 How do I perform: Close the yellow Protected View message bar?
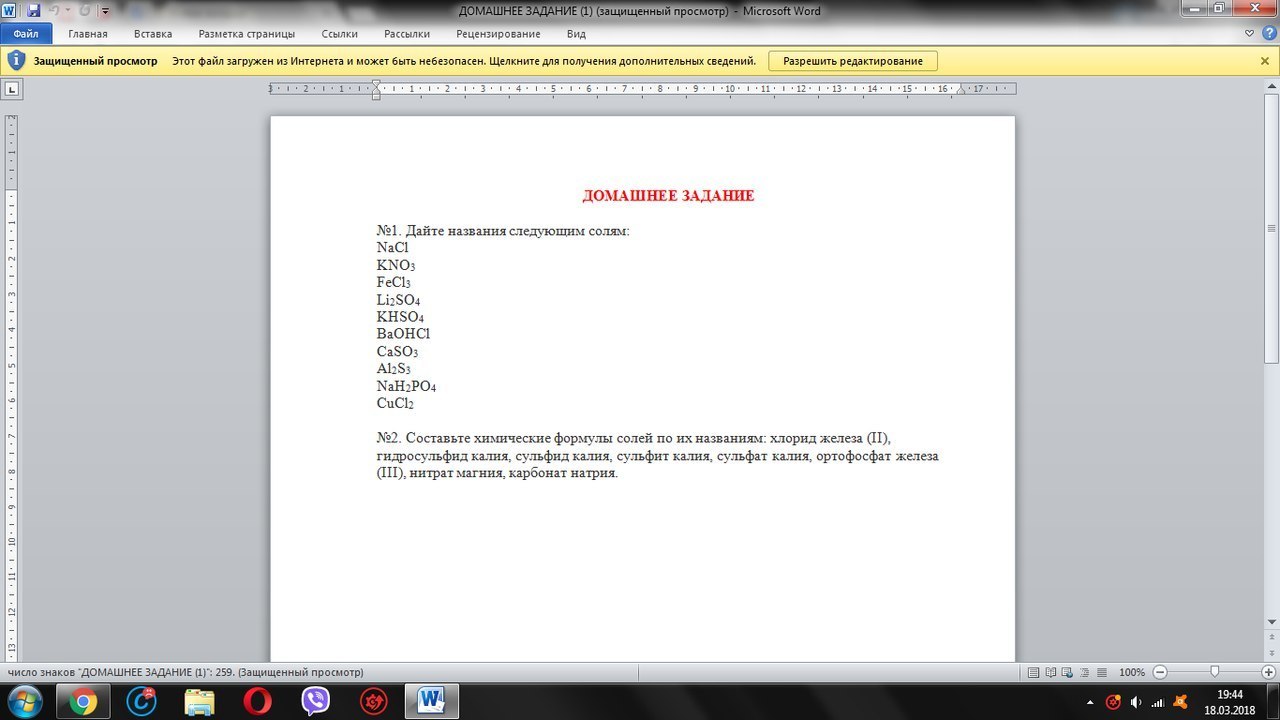click(x=1265, y=61)
